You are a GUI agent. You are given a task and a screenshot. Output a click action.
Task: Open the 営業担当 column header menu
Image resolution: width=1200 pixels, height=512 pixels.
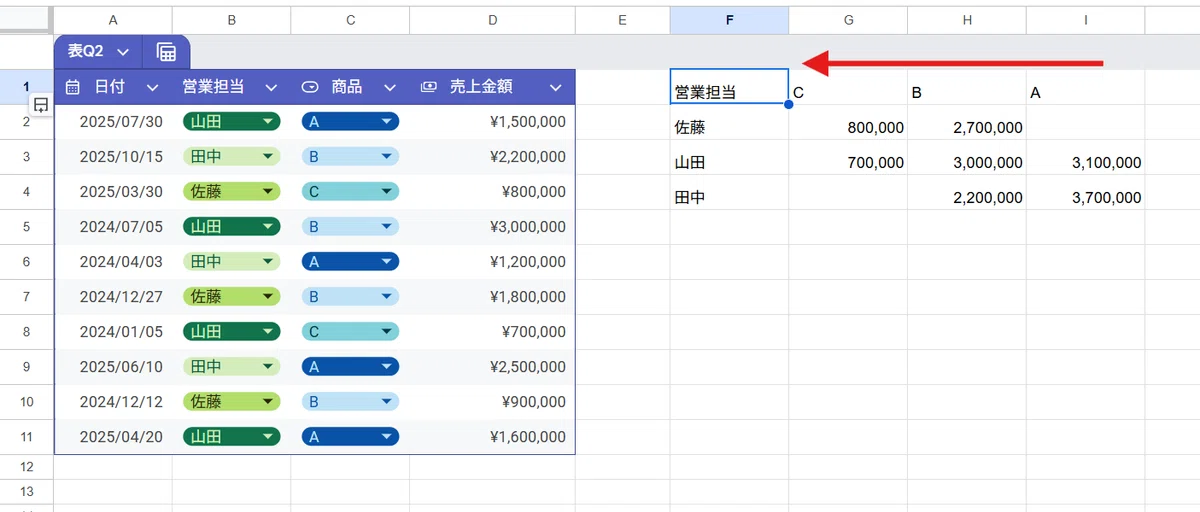[x=272, y=87]
